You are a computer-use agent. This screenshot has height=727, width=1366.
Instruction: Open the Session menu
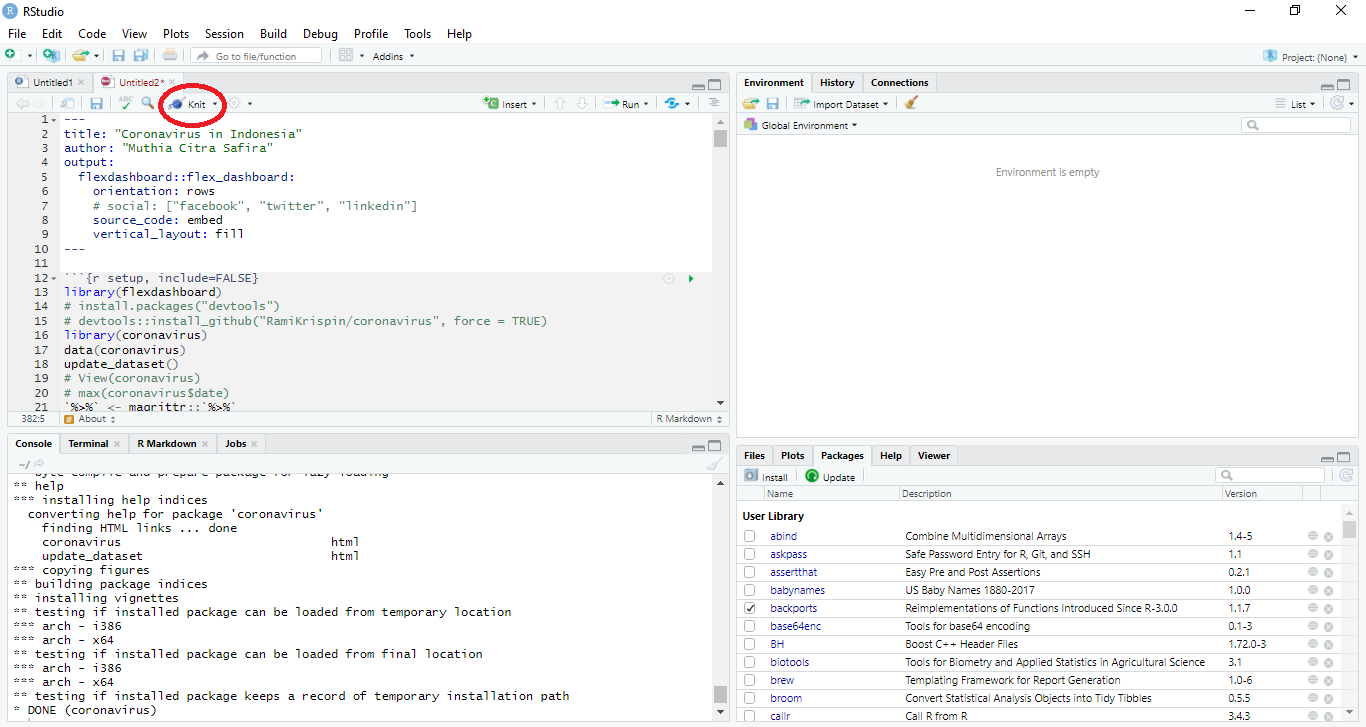(224, 33)
